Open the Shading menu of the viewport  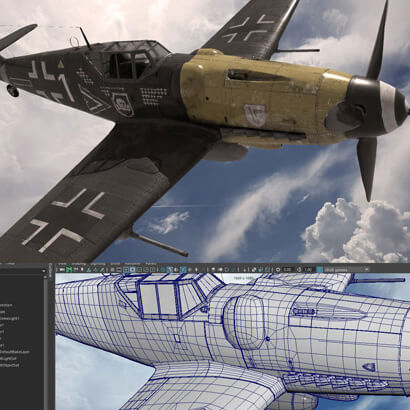79,264
